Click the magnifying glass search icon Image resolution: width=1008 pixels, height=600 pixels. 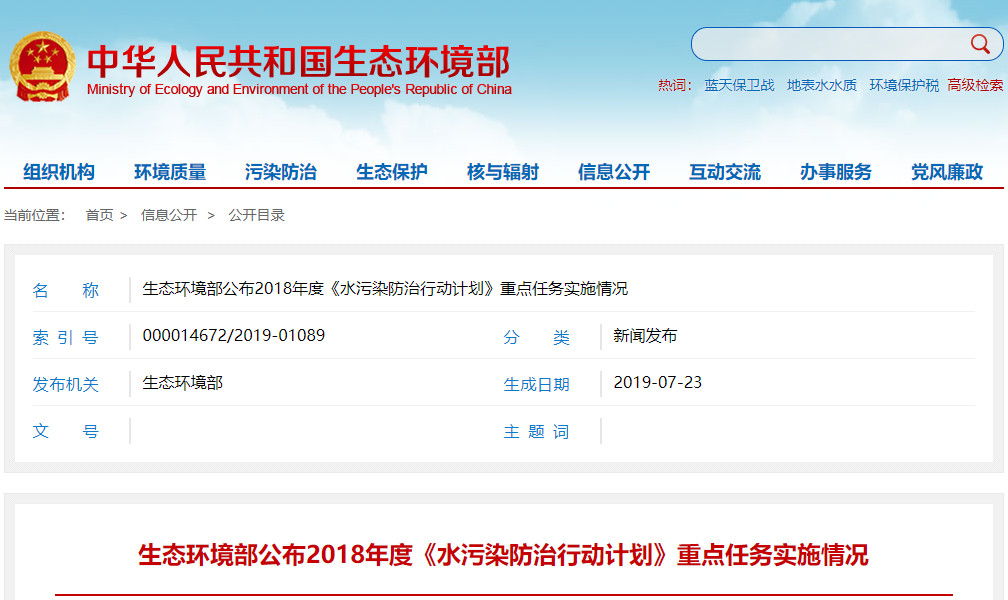click(x=980, y=44)
